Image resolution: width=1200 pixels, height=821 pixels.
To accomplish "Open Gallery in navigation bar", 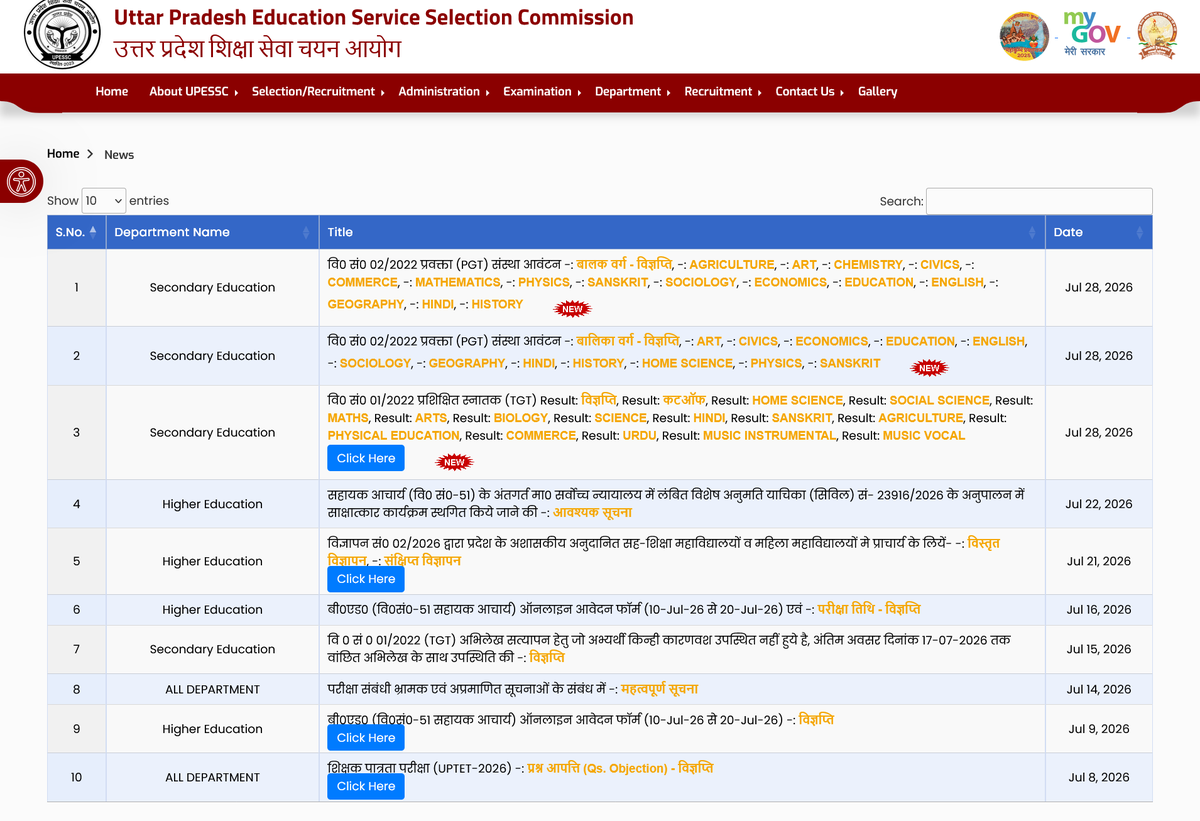I will tap(877, 91).
